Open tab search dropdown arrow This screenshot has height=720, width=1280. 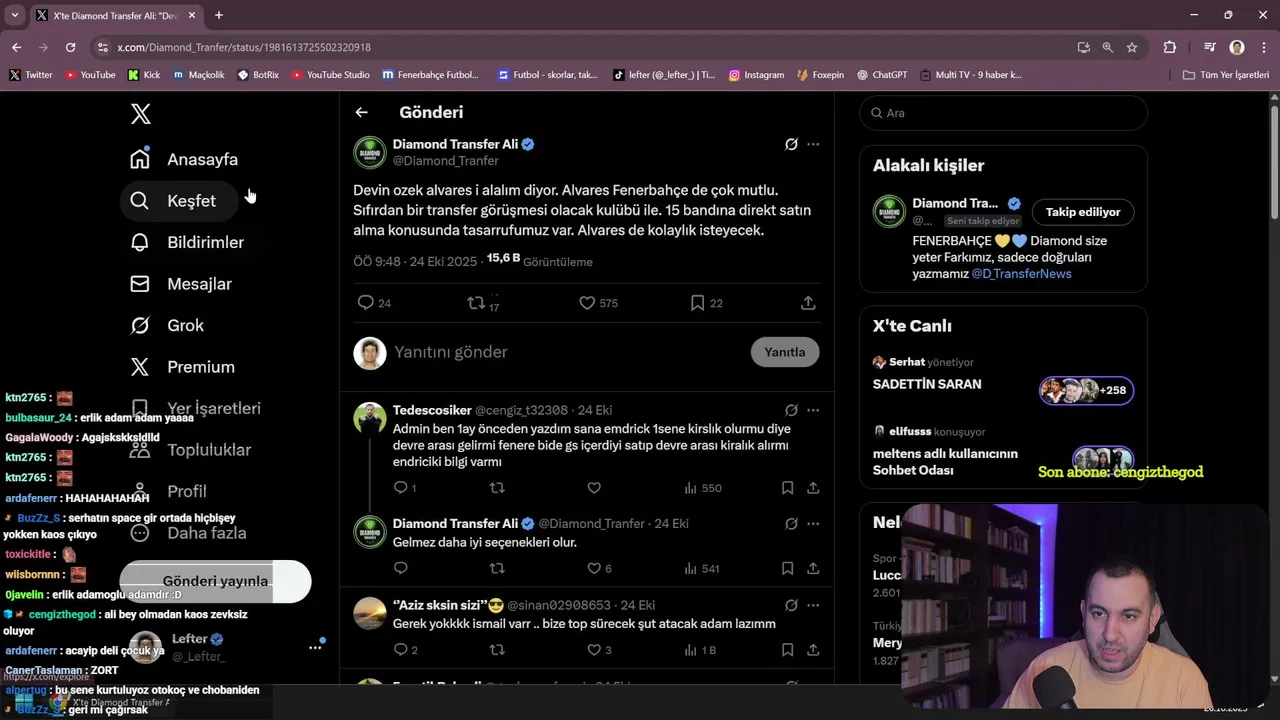[x=14, y=15]
